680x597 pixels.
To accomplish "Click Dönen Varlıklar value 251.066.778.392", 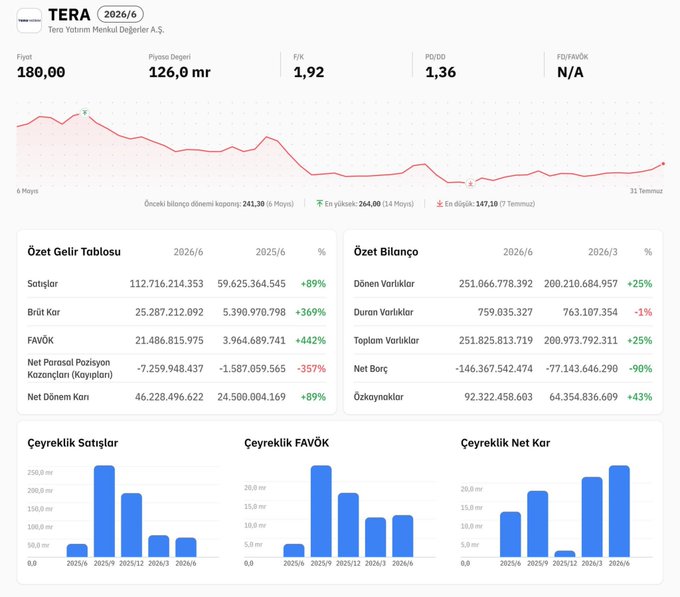I will pyautogui.click(x=496, y=284).
